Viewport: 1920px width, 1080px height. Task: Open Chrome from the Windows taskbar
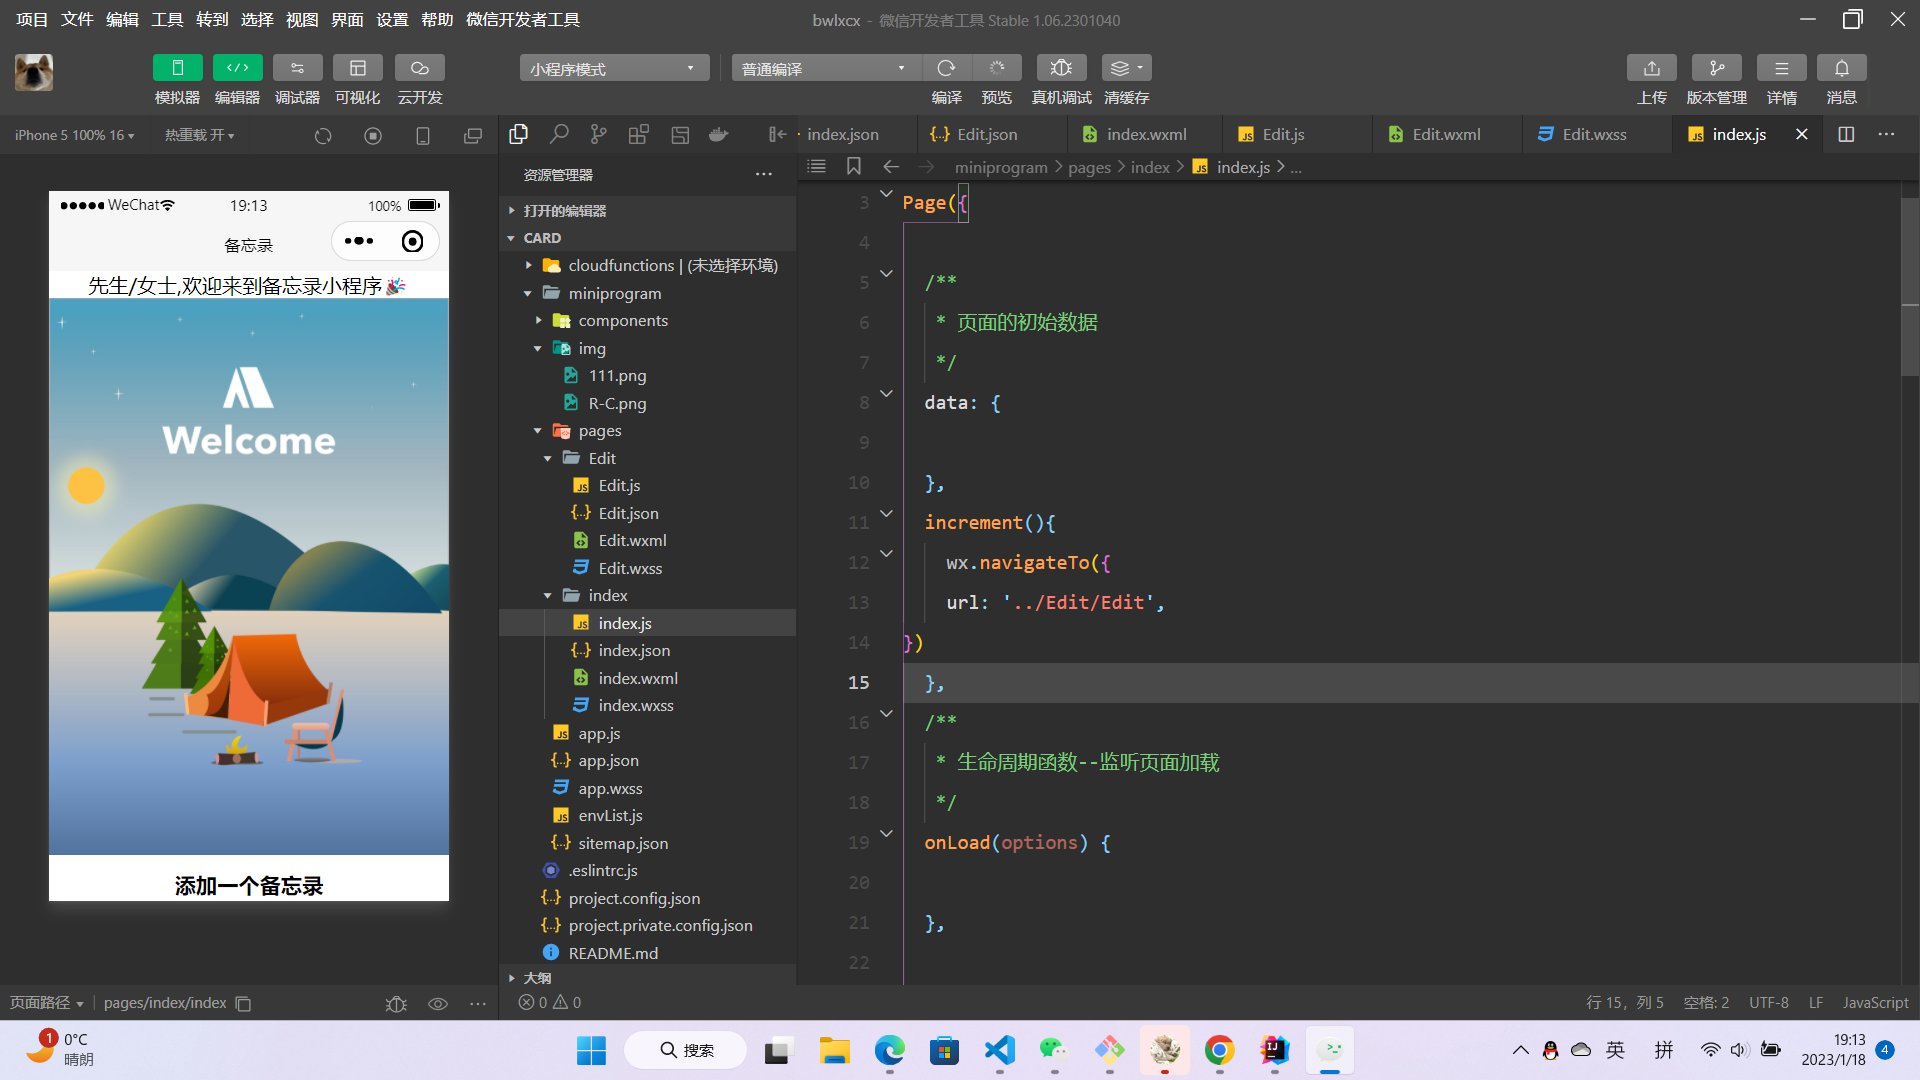click(1219, 1050)
